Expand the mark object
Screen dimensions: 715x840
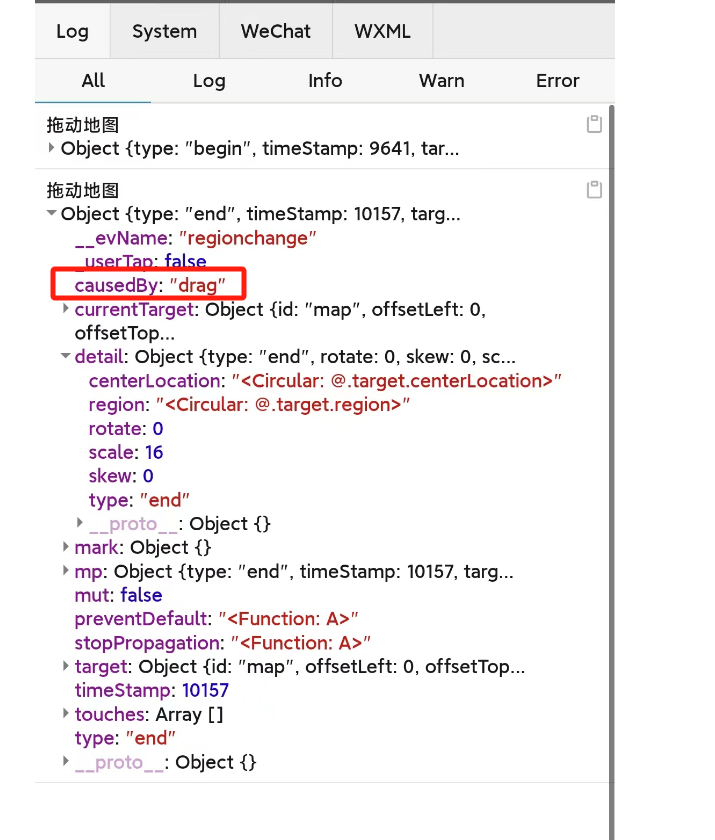pos(65,546)
